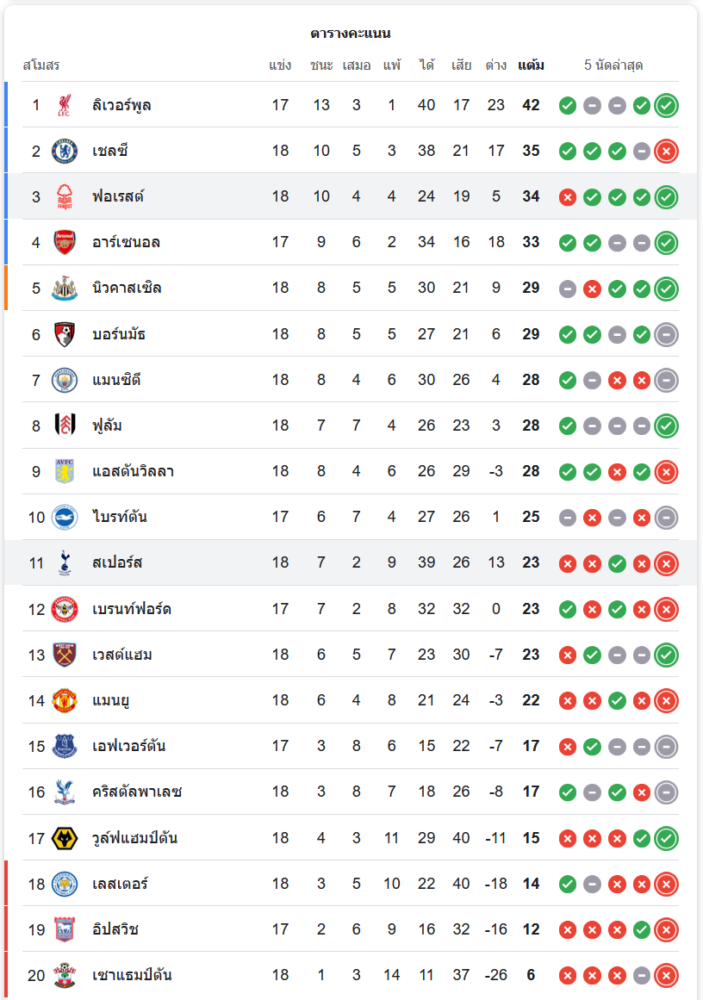Click Chelsea's latest match loss indicator

coord(667,151)
